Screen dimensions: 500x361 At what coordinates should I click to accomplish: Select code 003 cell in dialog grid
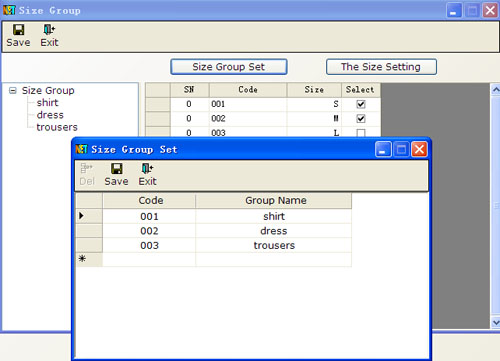pos(149,245)
